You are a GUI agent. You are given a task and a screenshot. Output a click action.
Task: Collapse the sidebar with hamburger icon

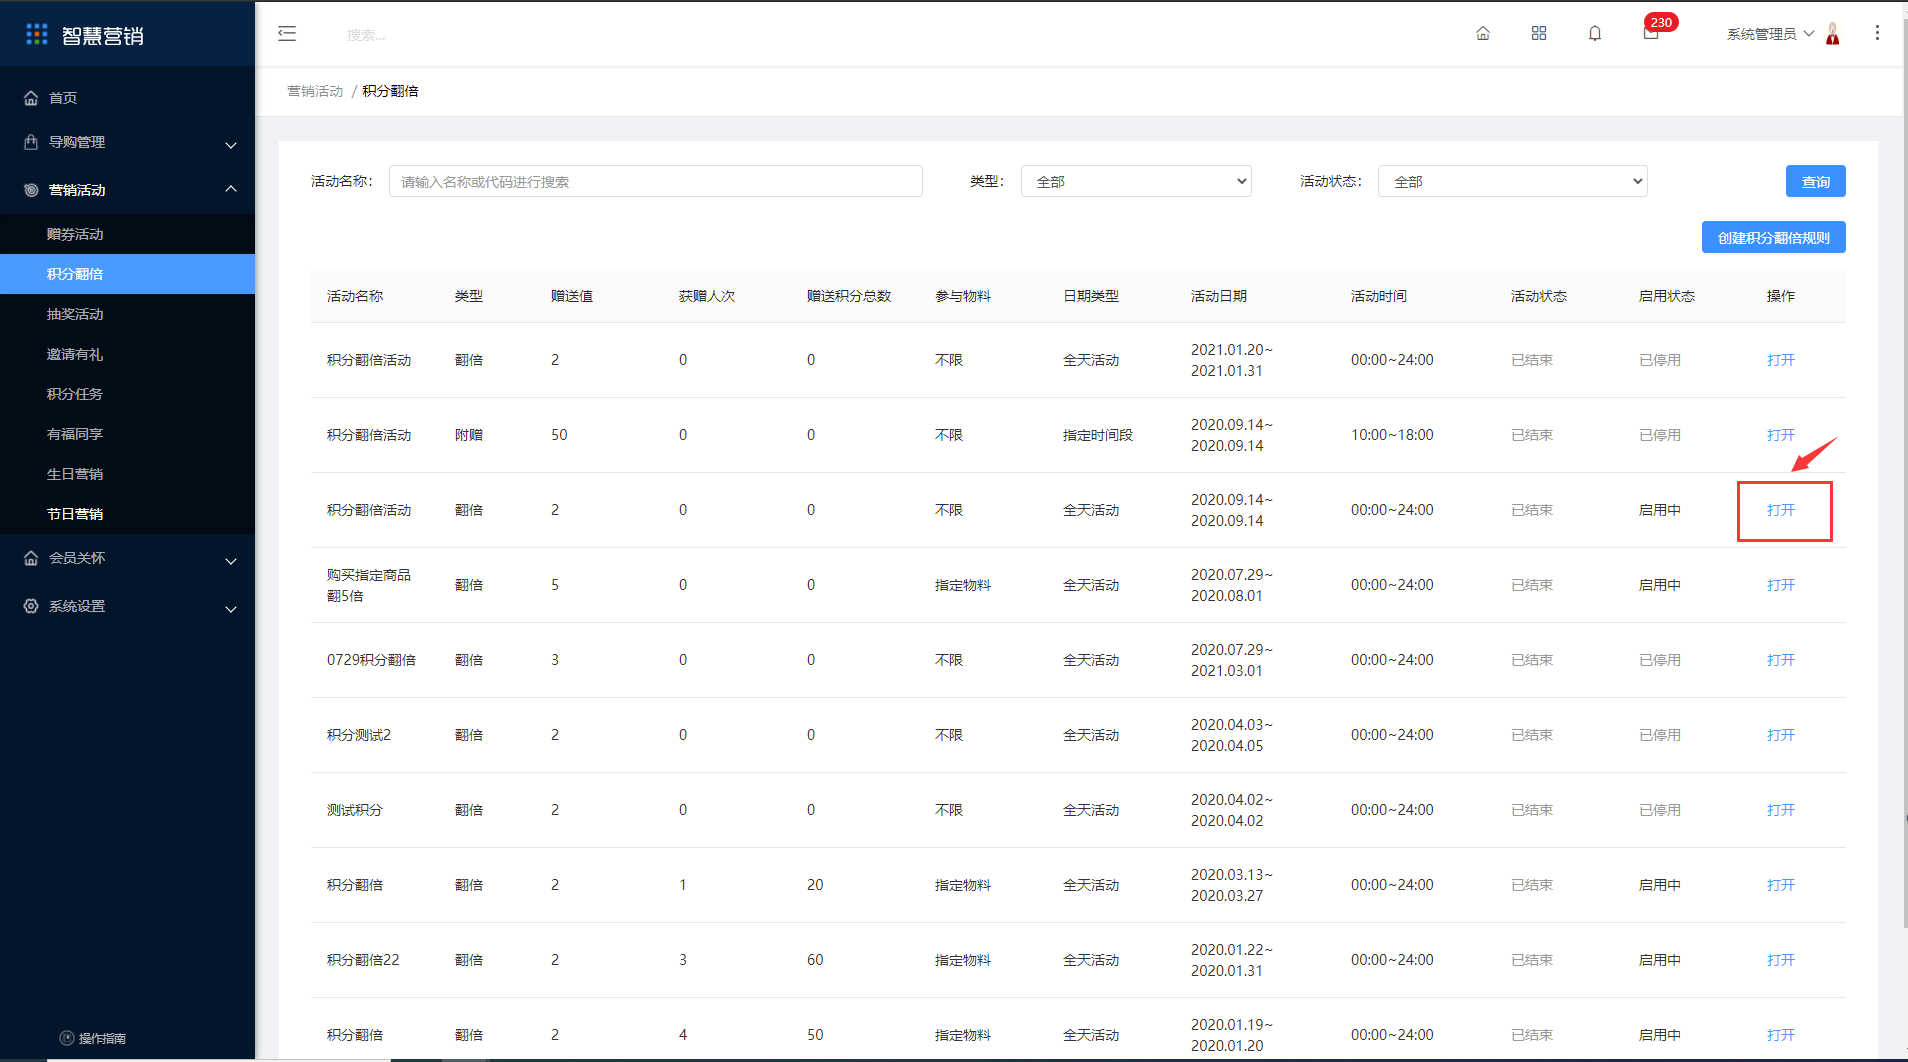[287, 34]
